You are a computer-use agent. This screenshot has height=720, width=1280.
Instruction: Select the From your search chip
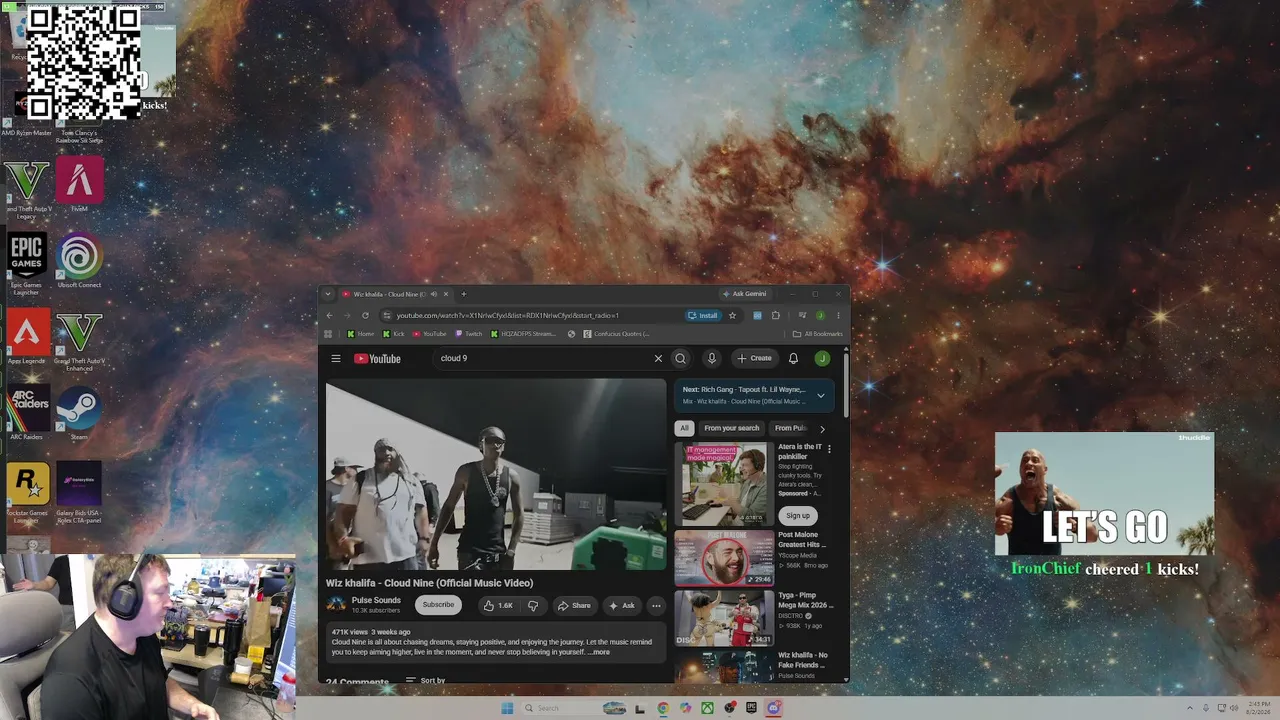[x=731, y=428]
